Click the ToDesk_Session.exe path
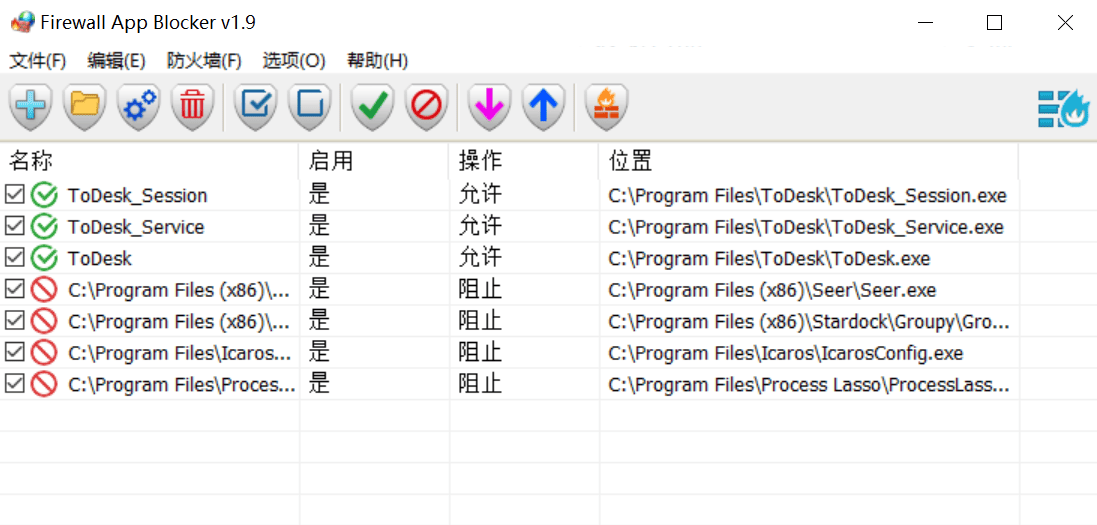Screen dimensions: 1097x525 (807, 196)
